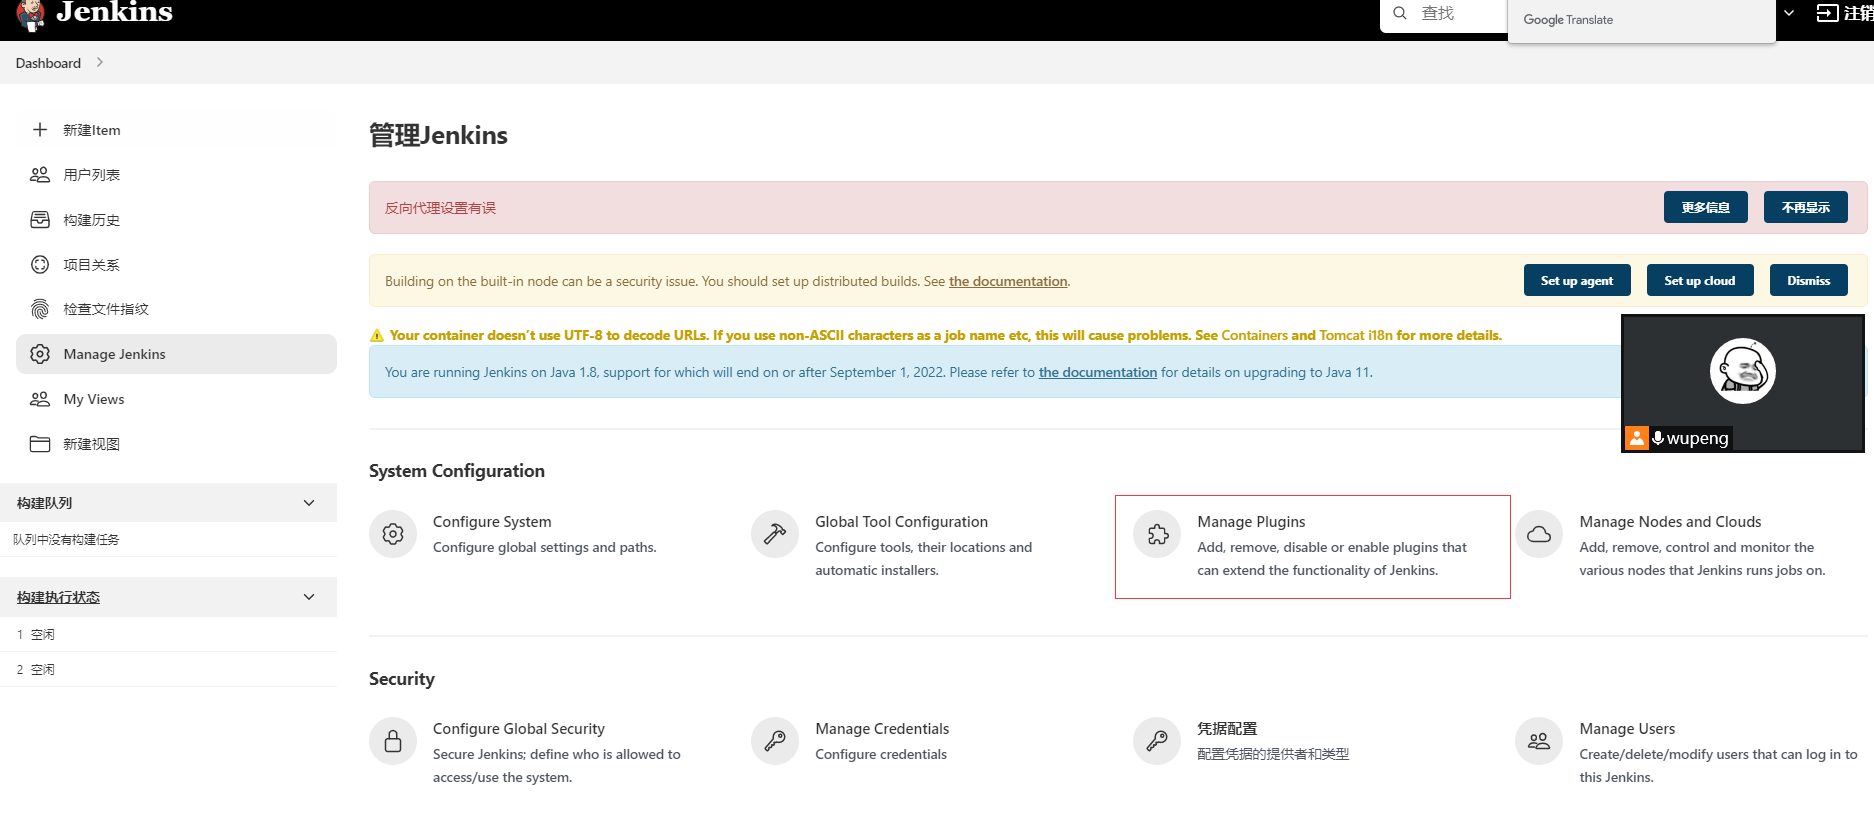The width and height of the screenshot is (1874, 825).
Task: Click the 不再显示 button
Action: point(1806,207)
